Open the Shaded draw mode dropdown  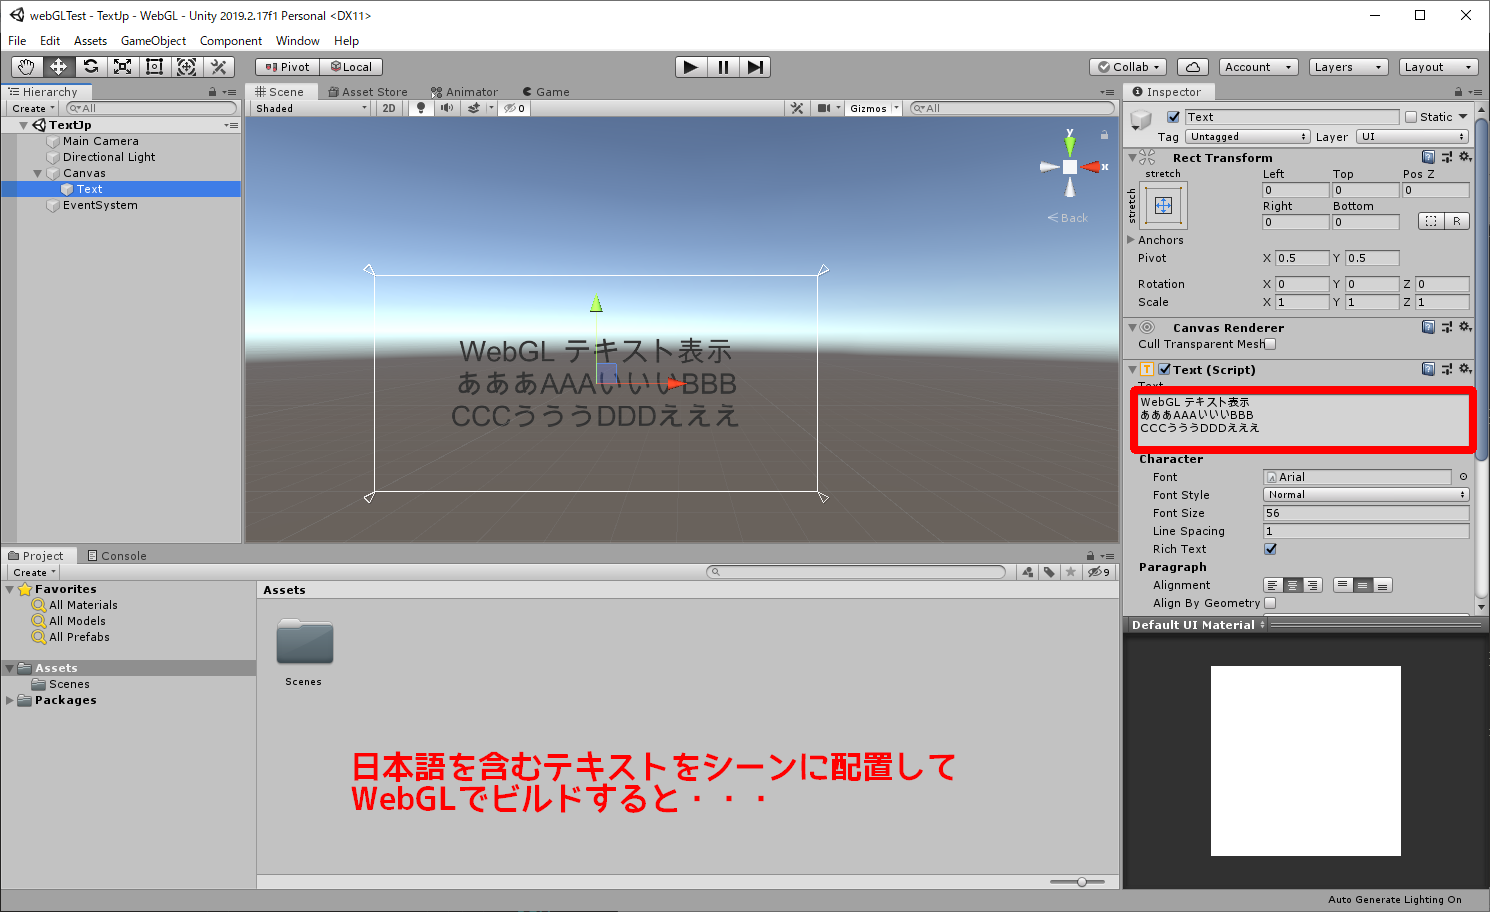pos(311,108)
